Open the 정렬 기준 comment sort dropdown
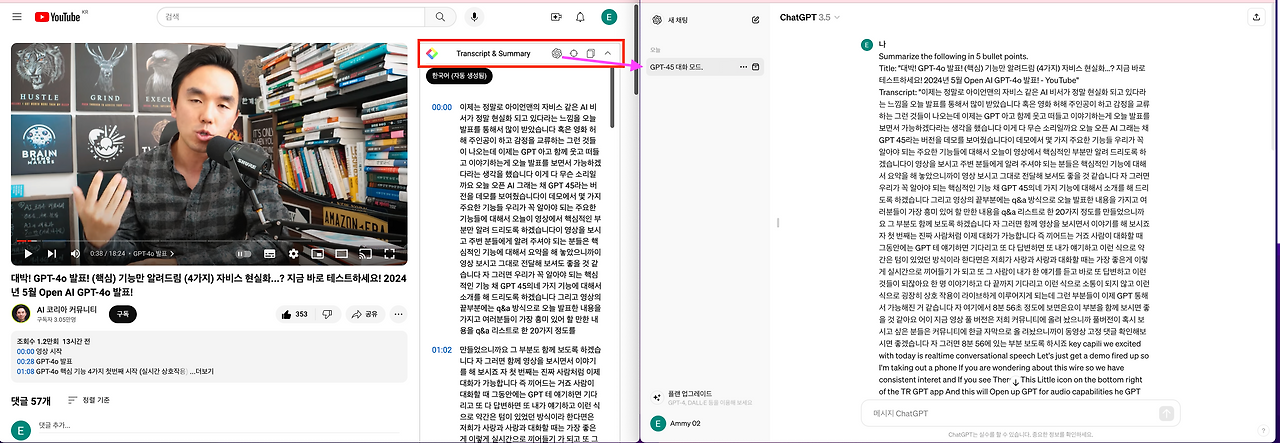This screenshot has height=443, width=1280. [90, 400]
